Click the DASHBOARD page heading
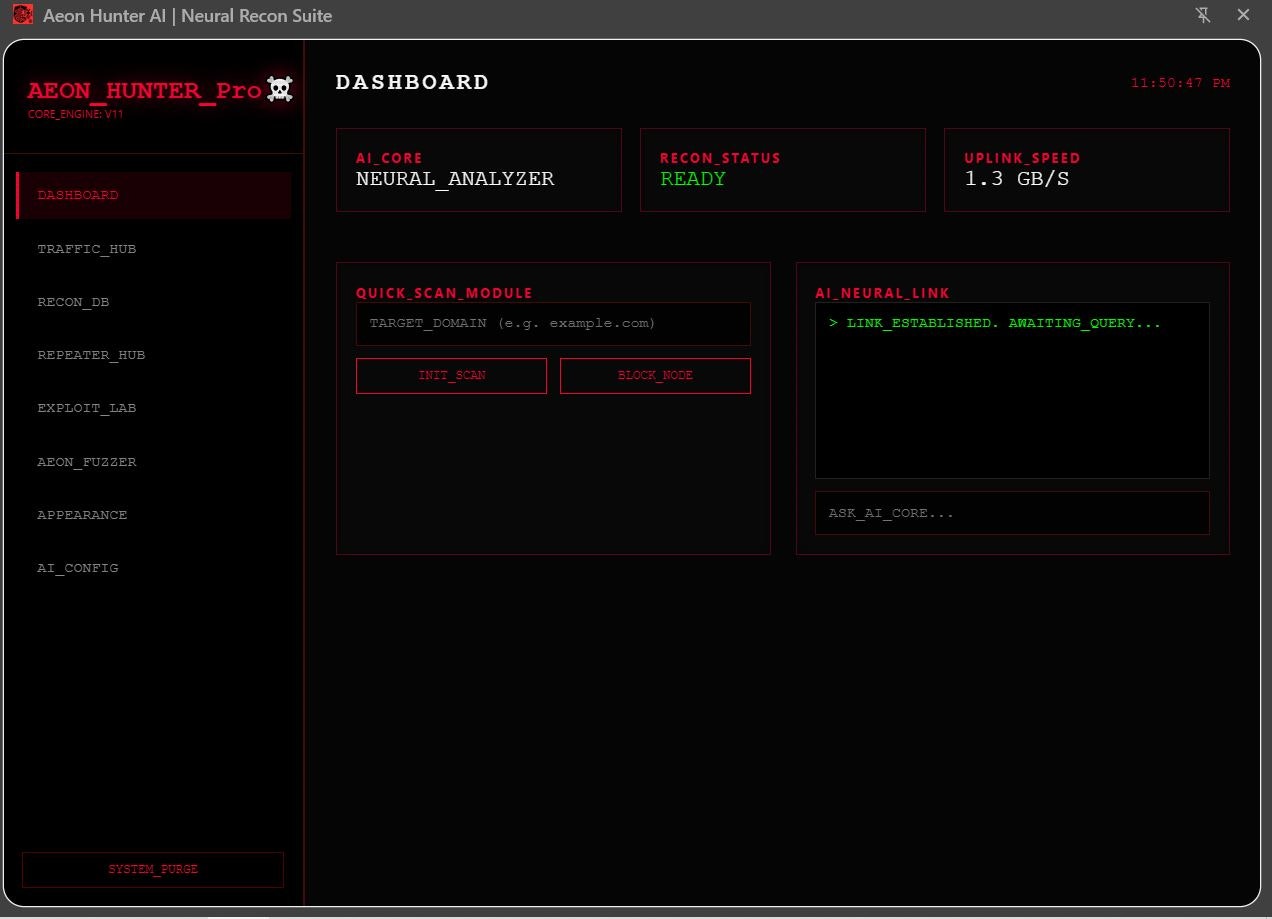 coord(412,82)
